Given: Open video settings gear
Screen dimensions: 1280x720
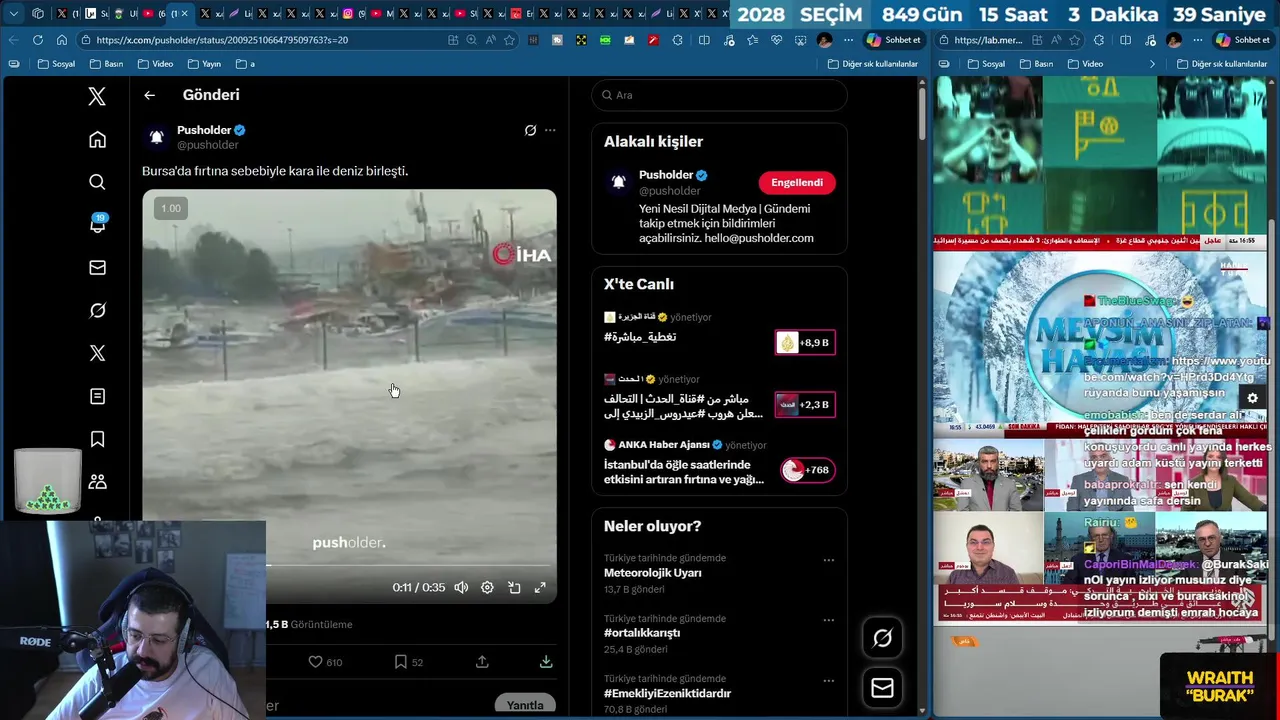Looking at the screenshot, I should [487, 588].
